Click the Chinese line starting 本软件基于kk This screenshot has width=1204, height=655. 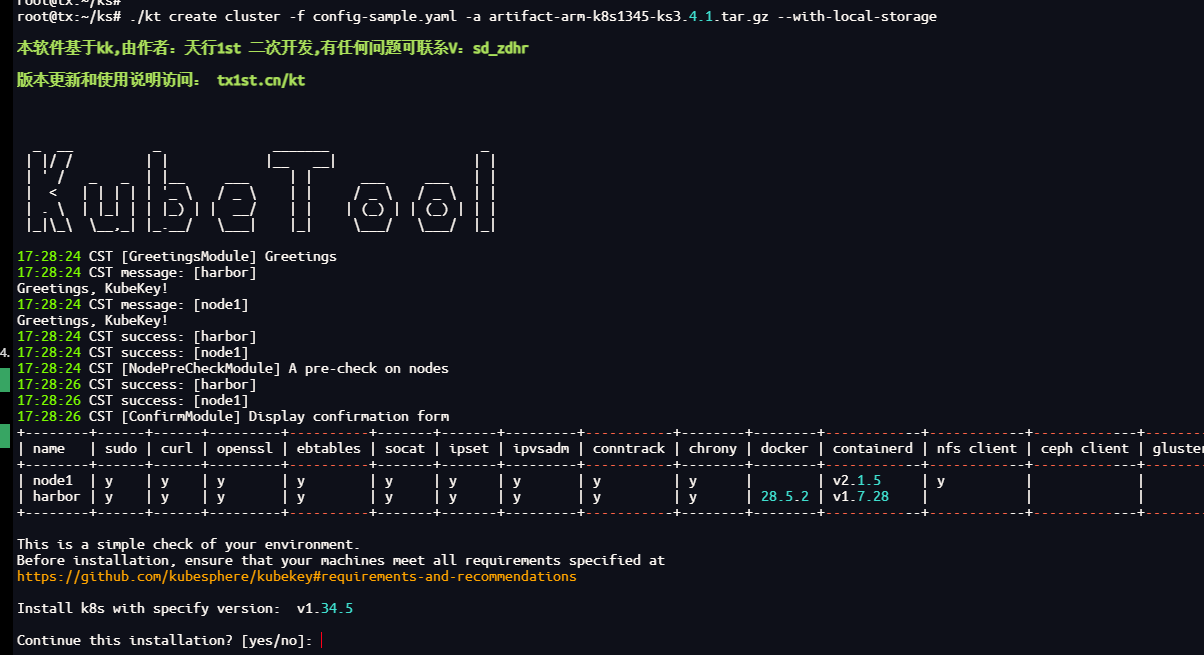coord(273,48)
